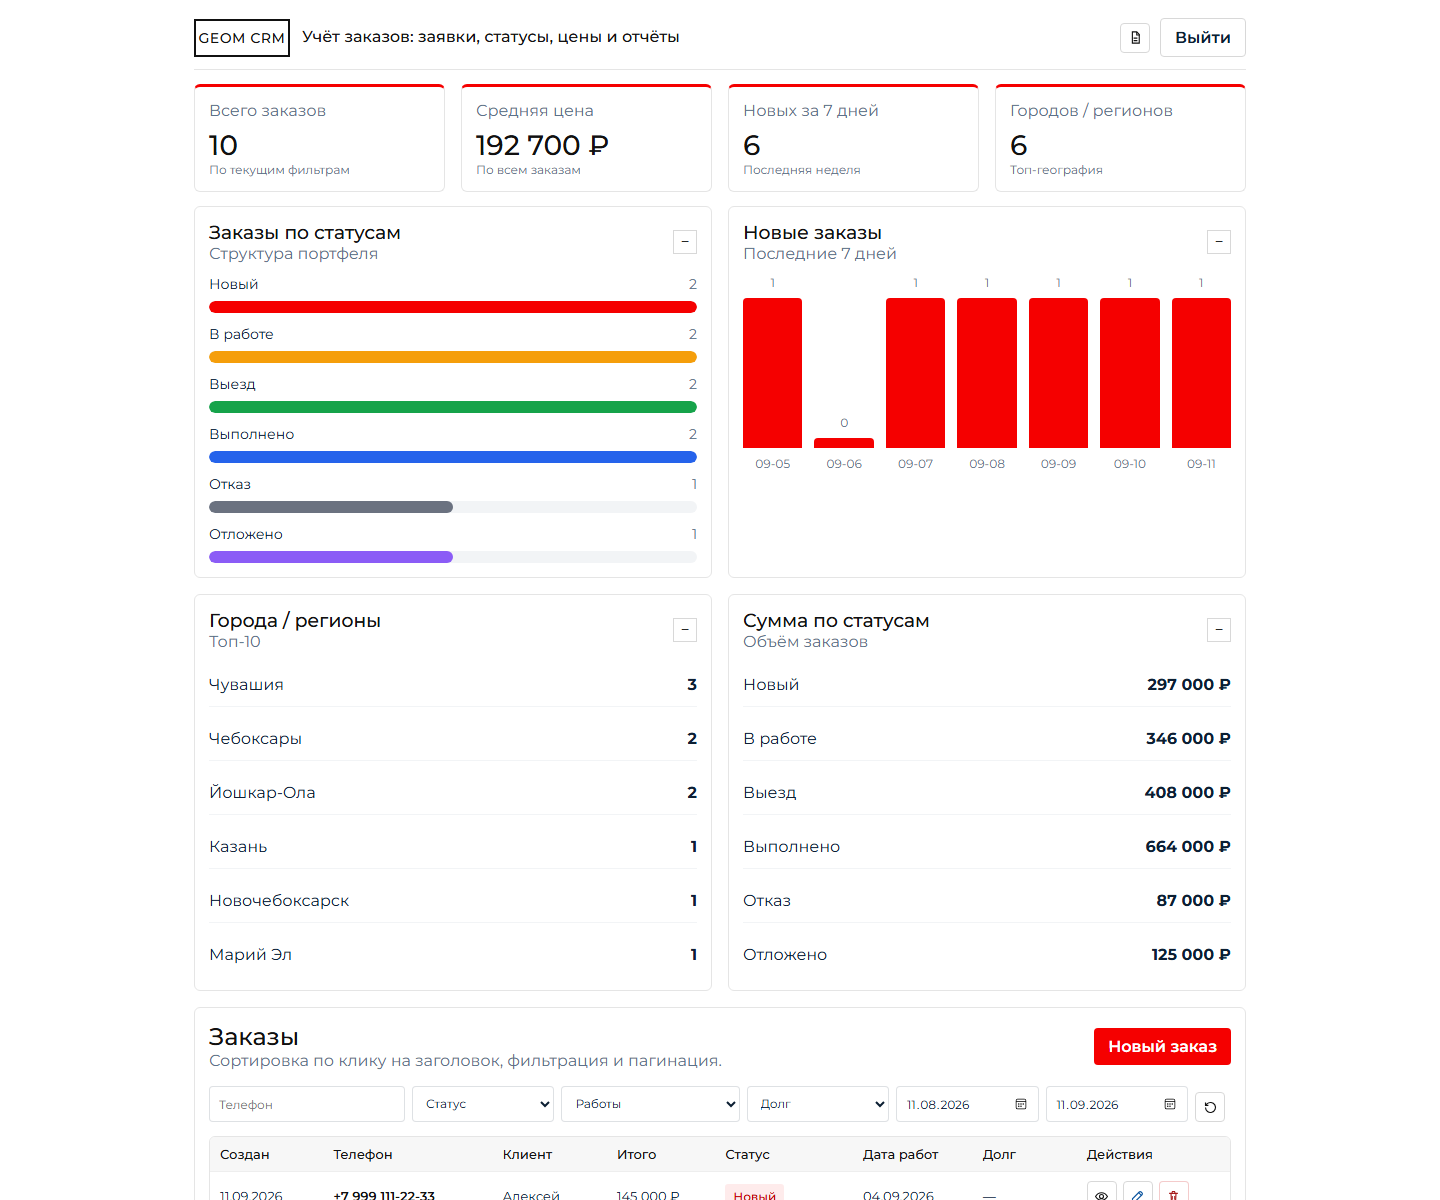
Task: Click the 145 000 ₽ total cell
Action: point(648,1195)
